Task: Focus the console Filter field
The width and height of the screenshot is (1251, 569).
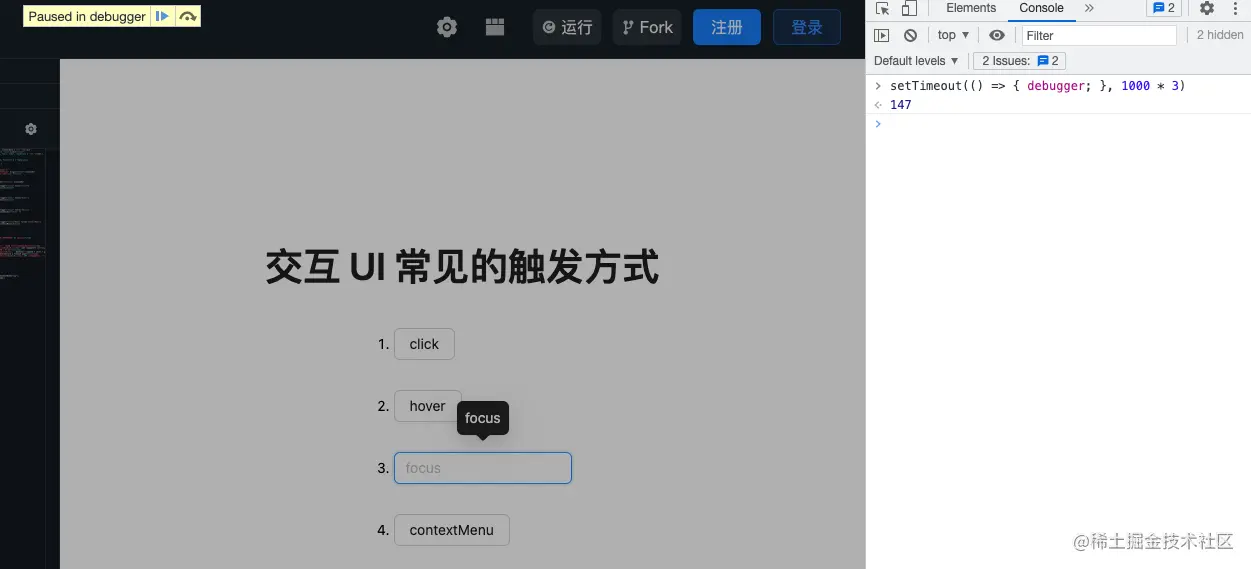Action: click(x=1099, y=35)
